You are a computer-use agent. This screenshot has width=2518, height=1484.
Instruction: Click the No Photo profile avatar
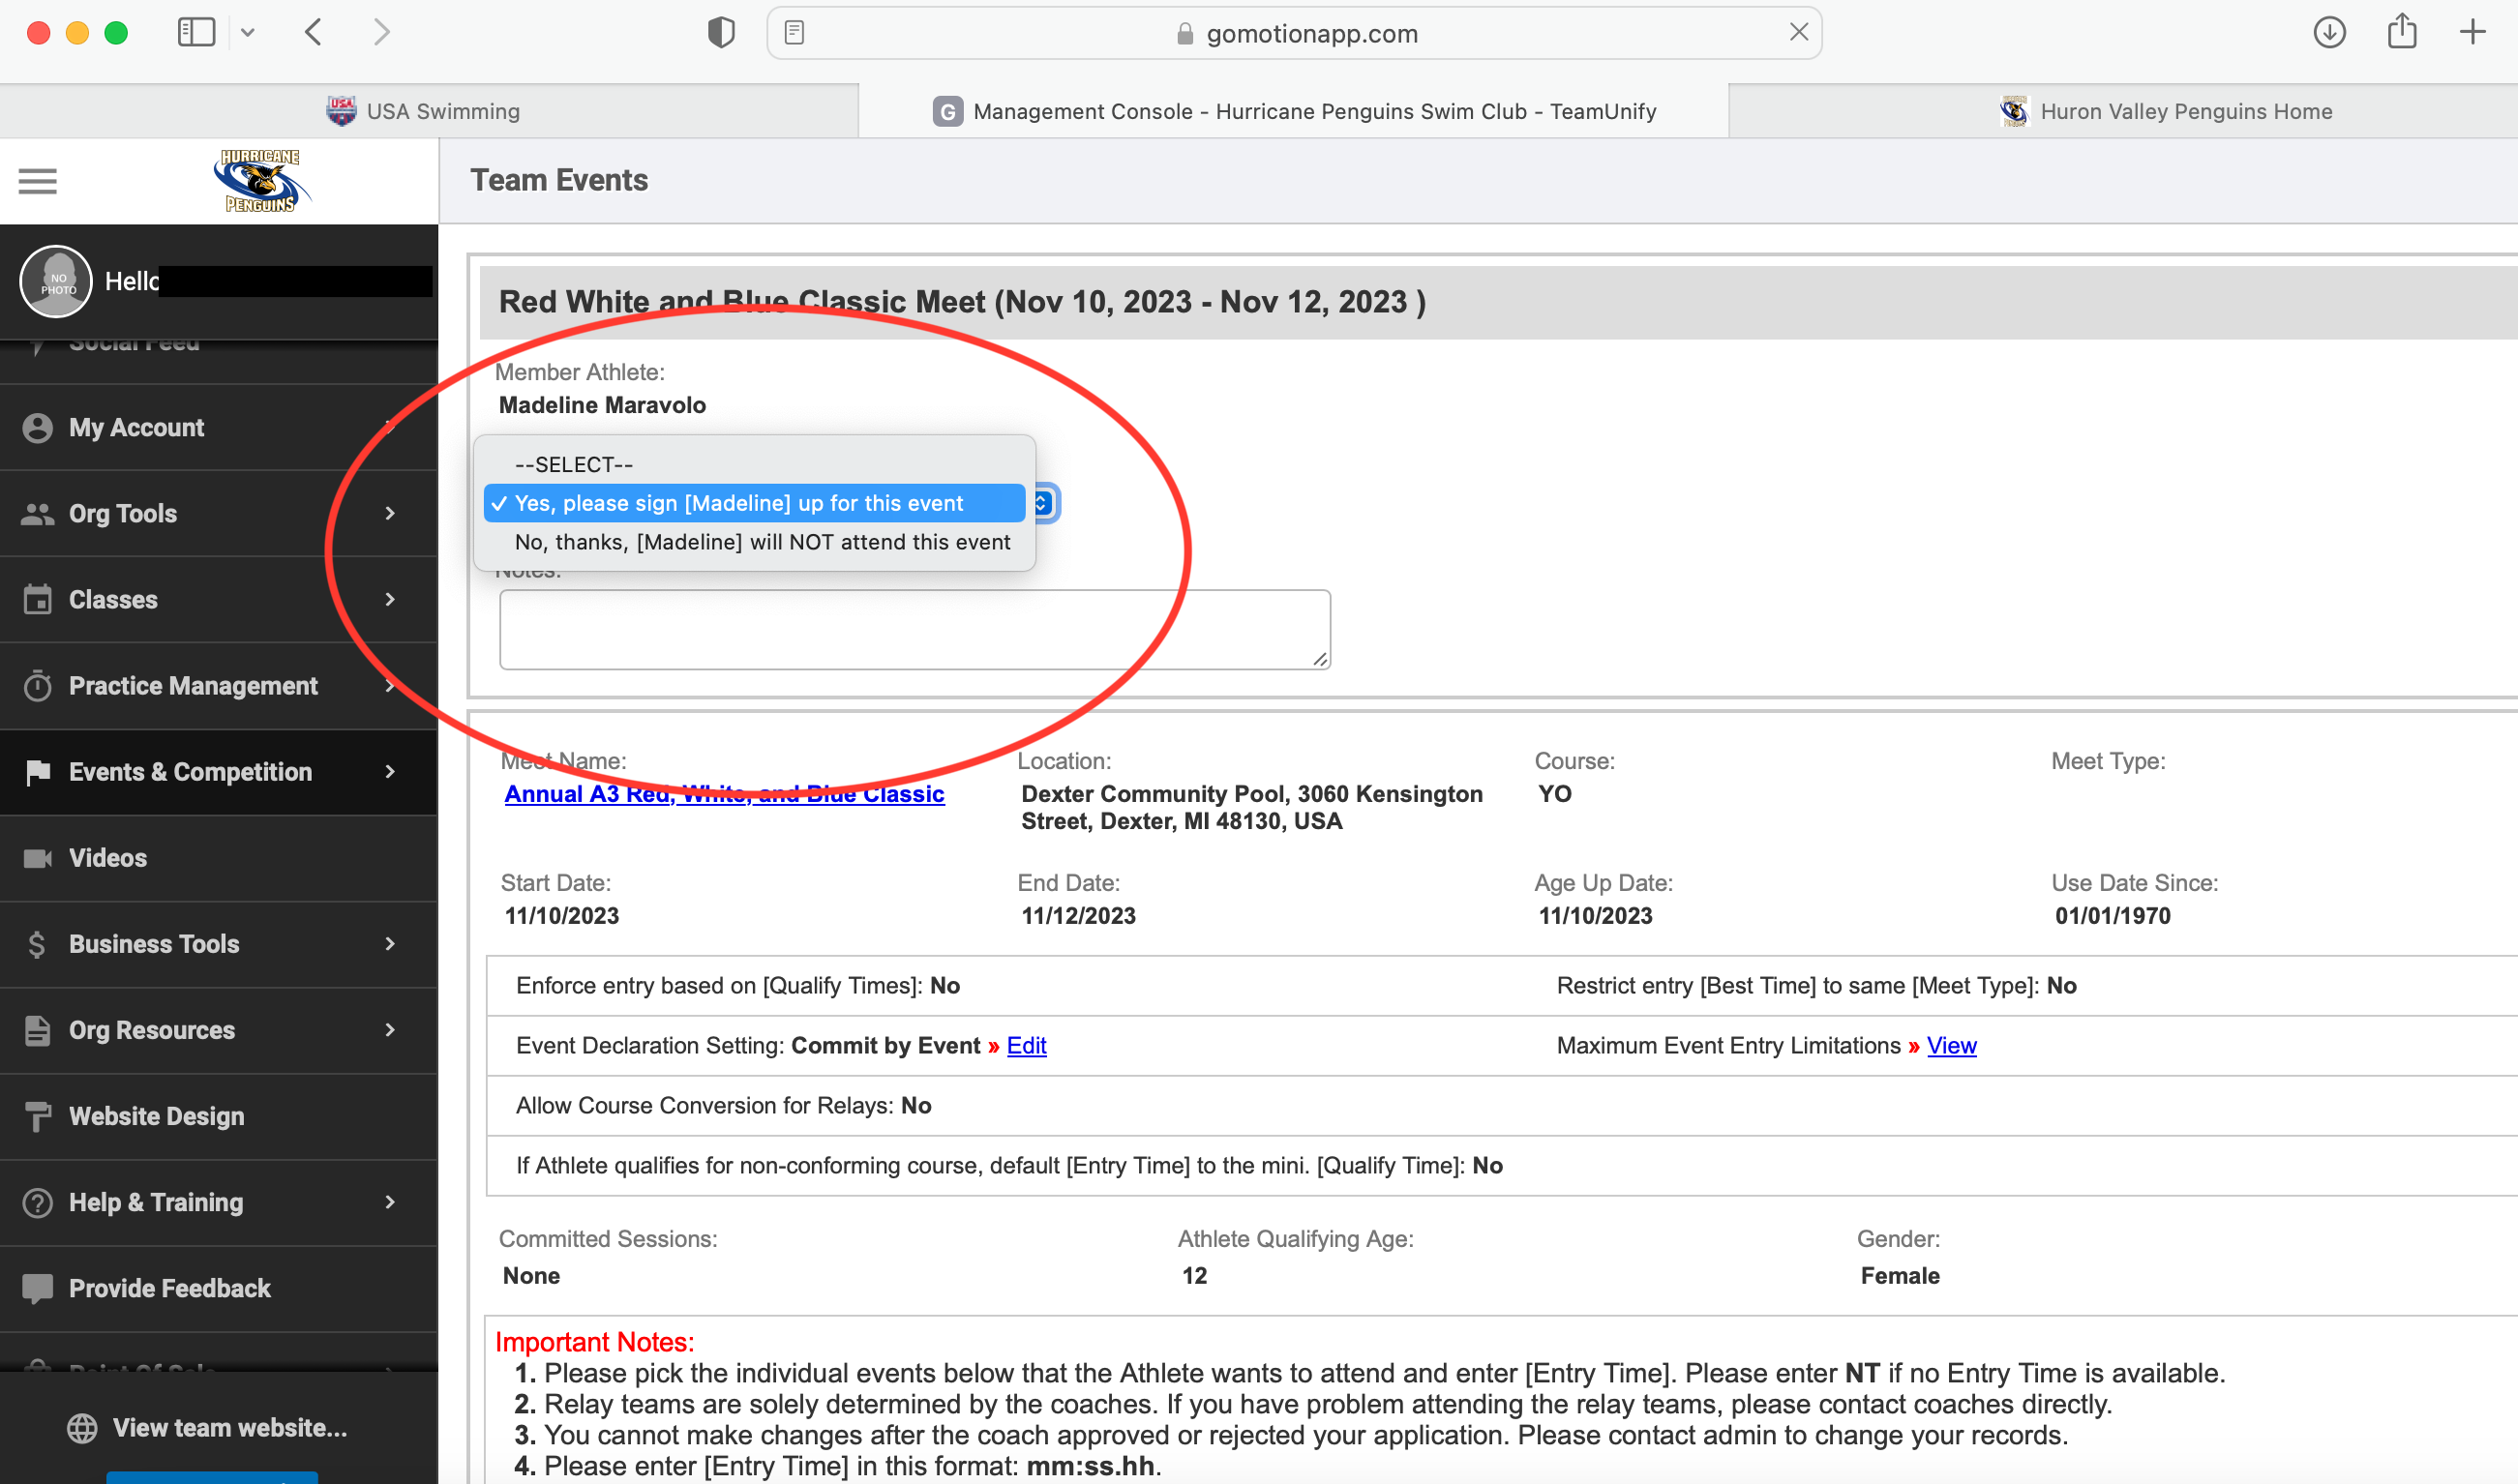56,282
